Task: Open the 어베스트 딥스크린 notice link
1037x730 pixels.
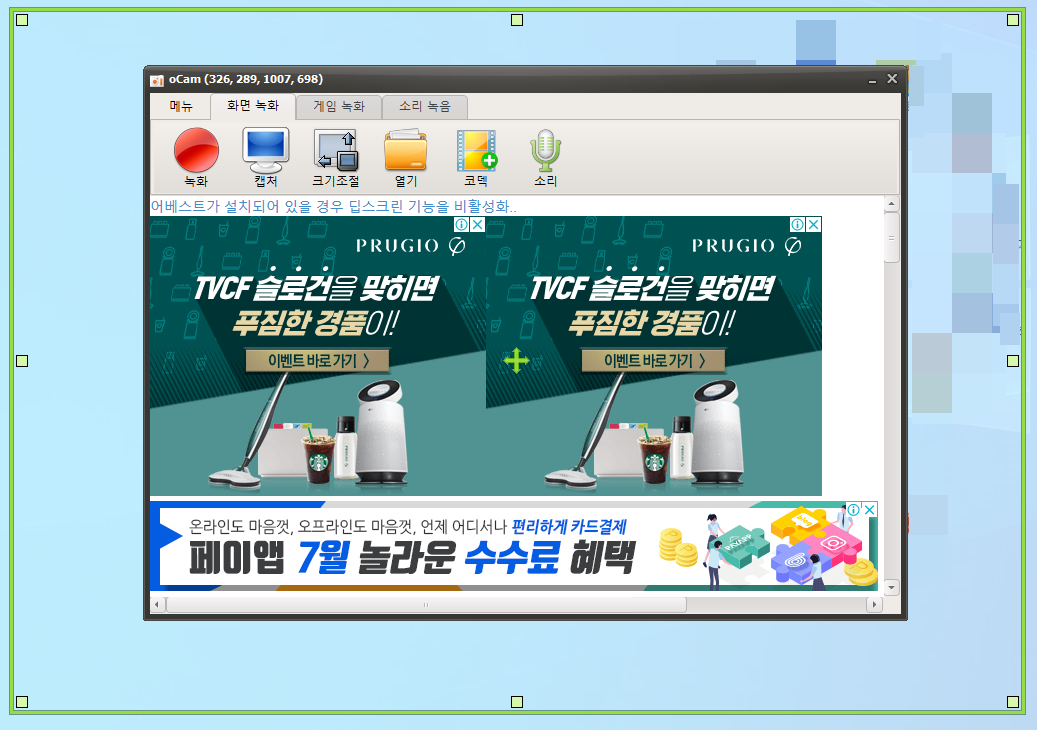Action: 333,206
